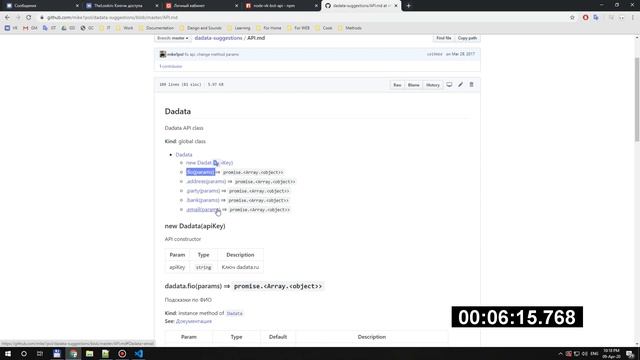This screenshot has height=360, width=640.
Task: Open the Cook bookmarks folder
Action: pyautogui.click(x=324, y=28)
